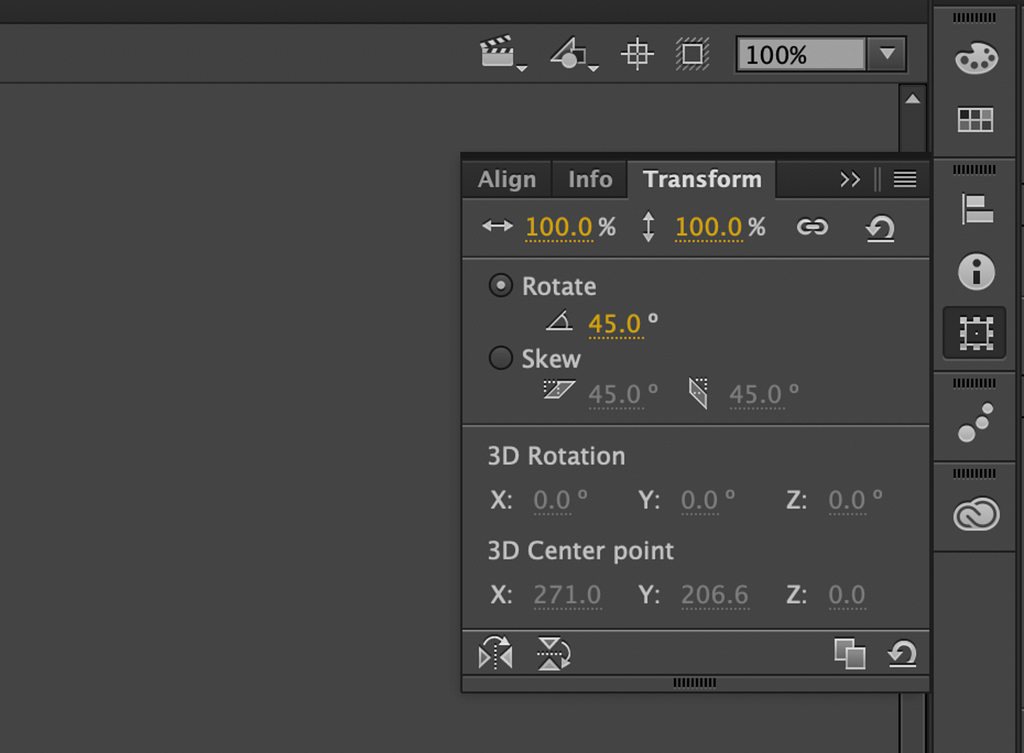The image size is (1024, 753).
Task: Switch to the Align tab
Action: [507, 179]
